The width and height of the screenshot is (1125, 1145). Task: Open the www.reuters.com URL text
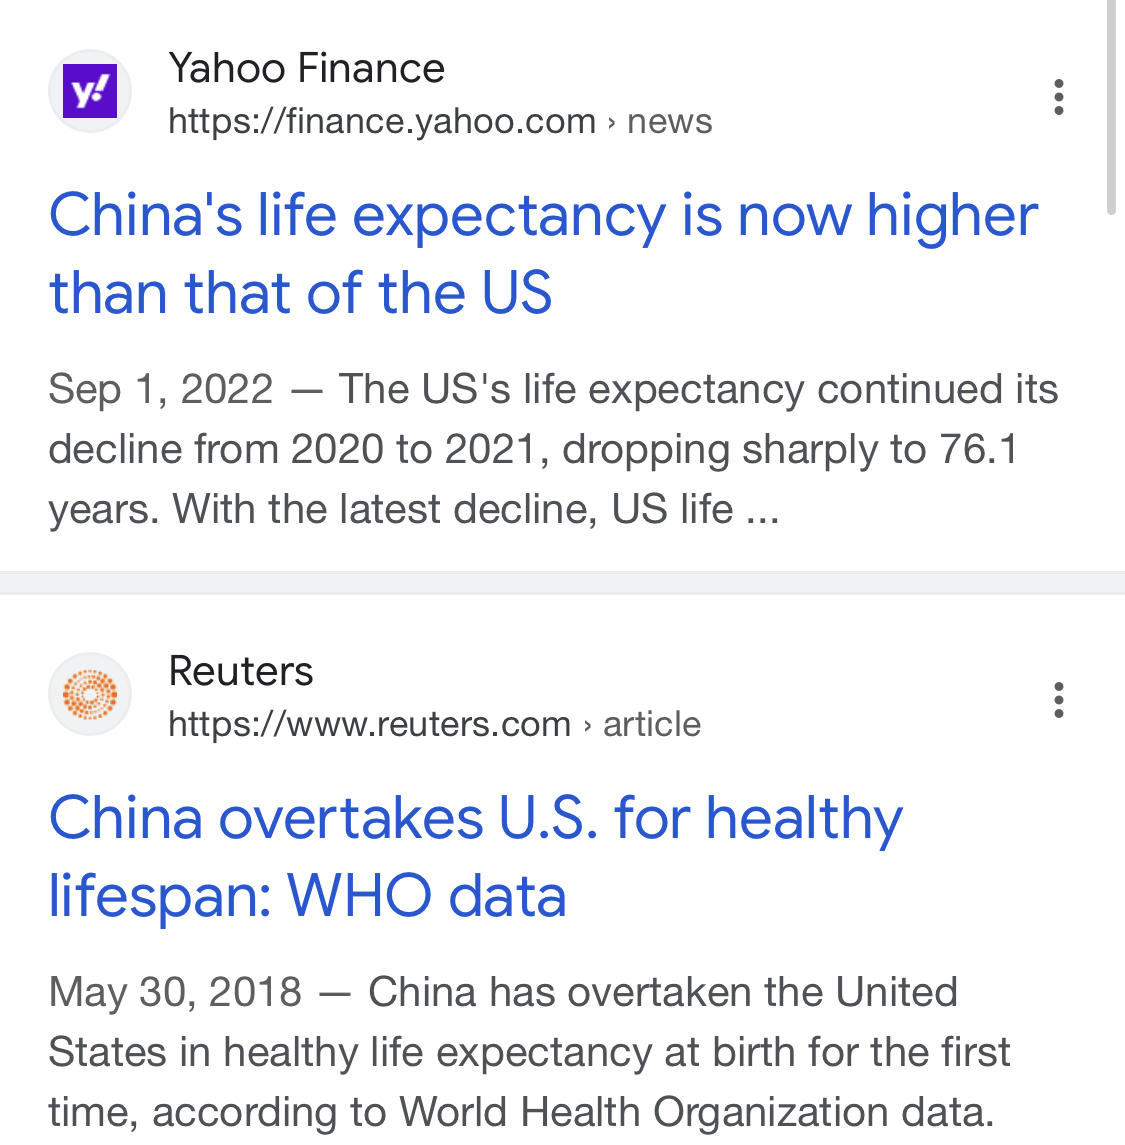tap(369, 724)
